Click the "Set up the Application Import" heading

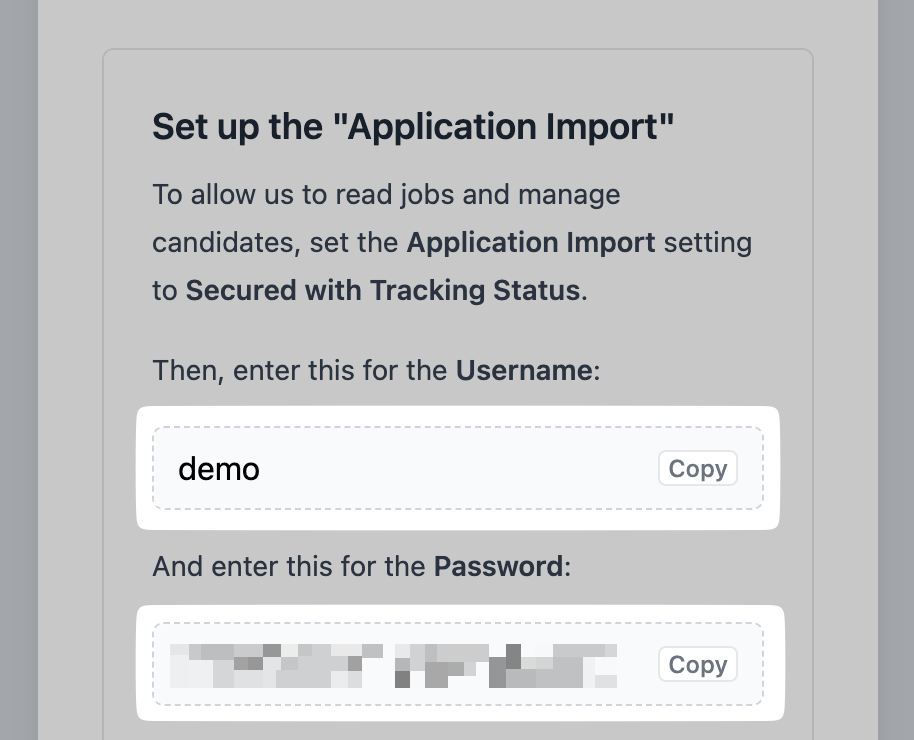pos(413,128)
